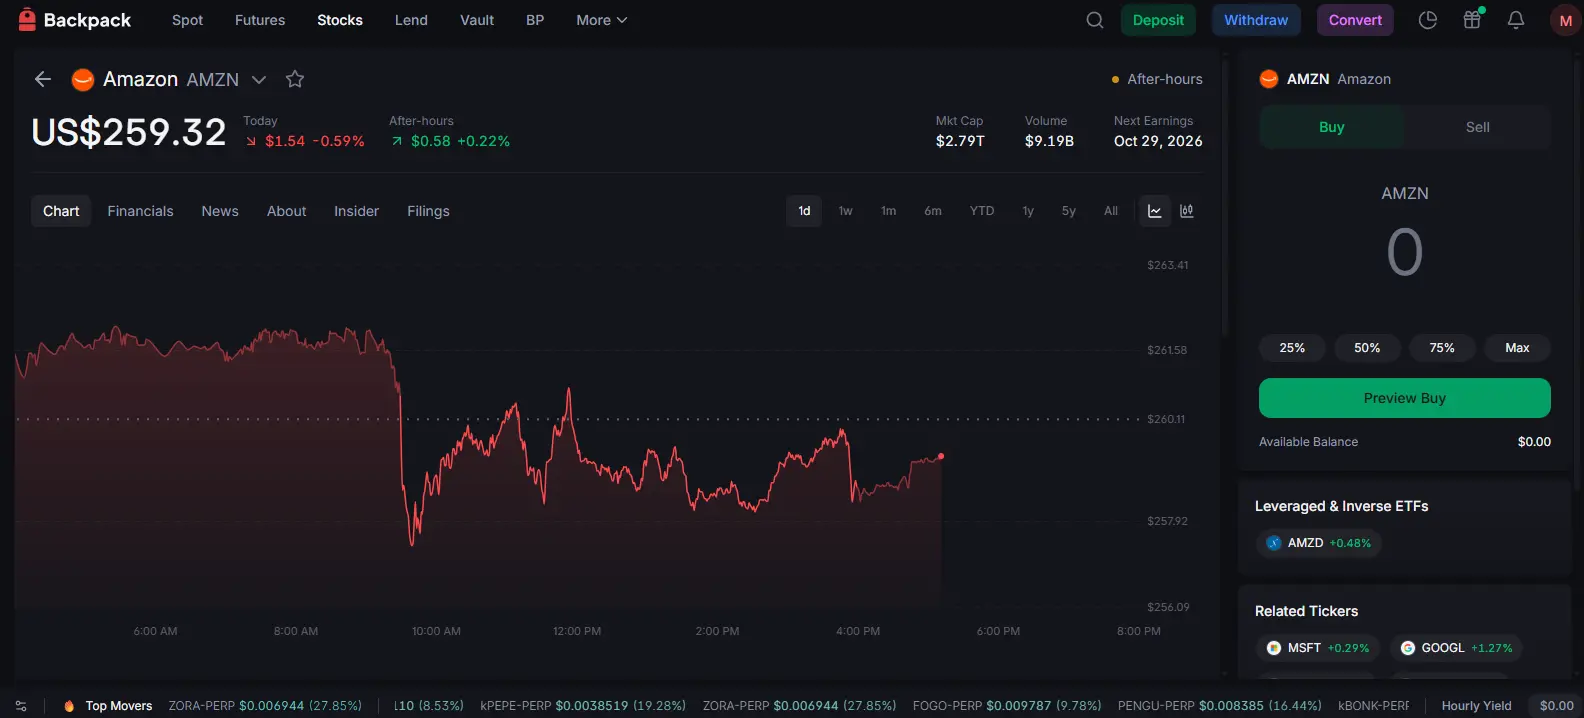Click the Amazon logo next to title
This screenshot has width=1584, height=718.
coord(83,79)
